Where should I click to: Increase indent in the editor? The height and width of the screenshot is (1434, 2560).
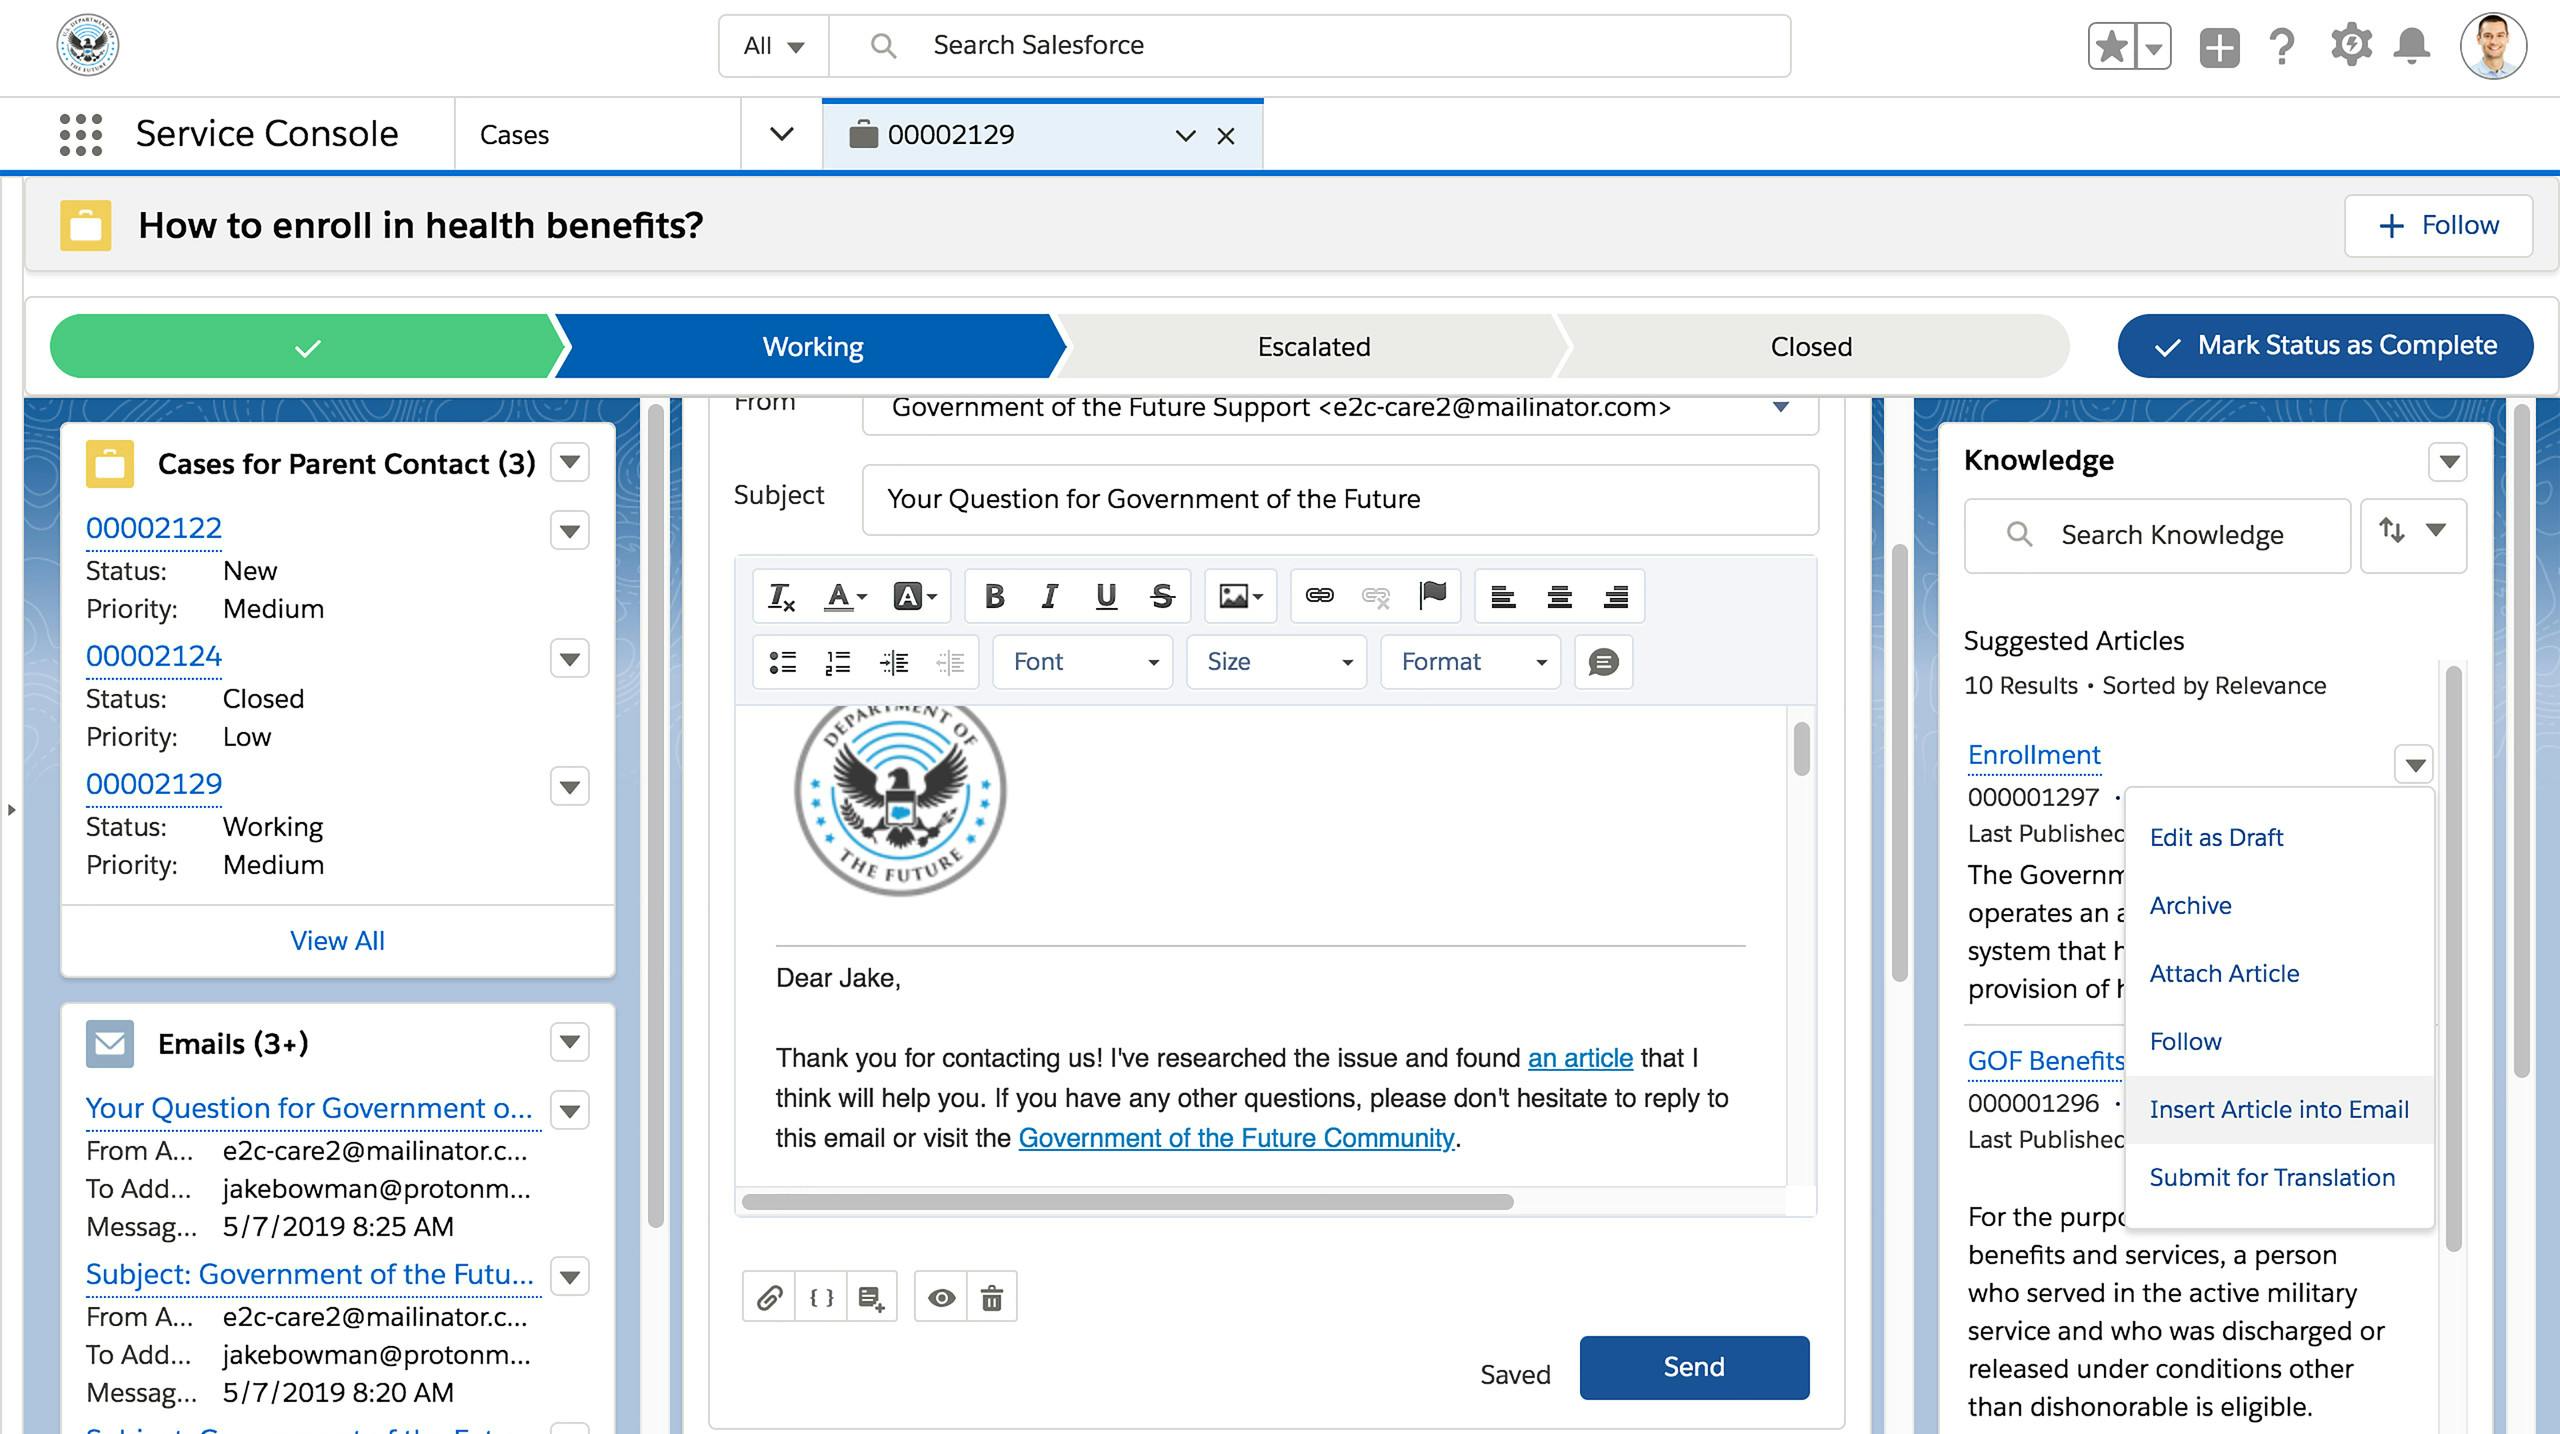pyautogui.click(x=894, y=662)
